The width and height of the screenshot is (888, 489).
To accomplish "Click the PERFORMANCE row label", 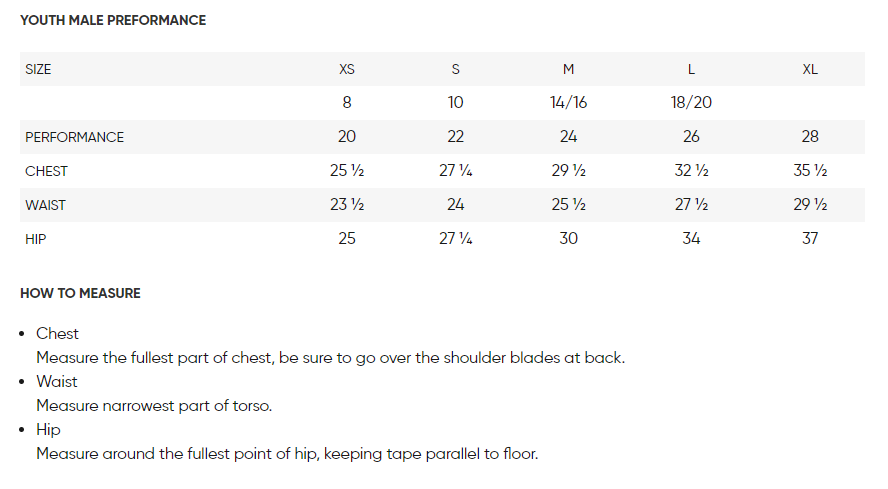I will [x=74, y=137].
